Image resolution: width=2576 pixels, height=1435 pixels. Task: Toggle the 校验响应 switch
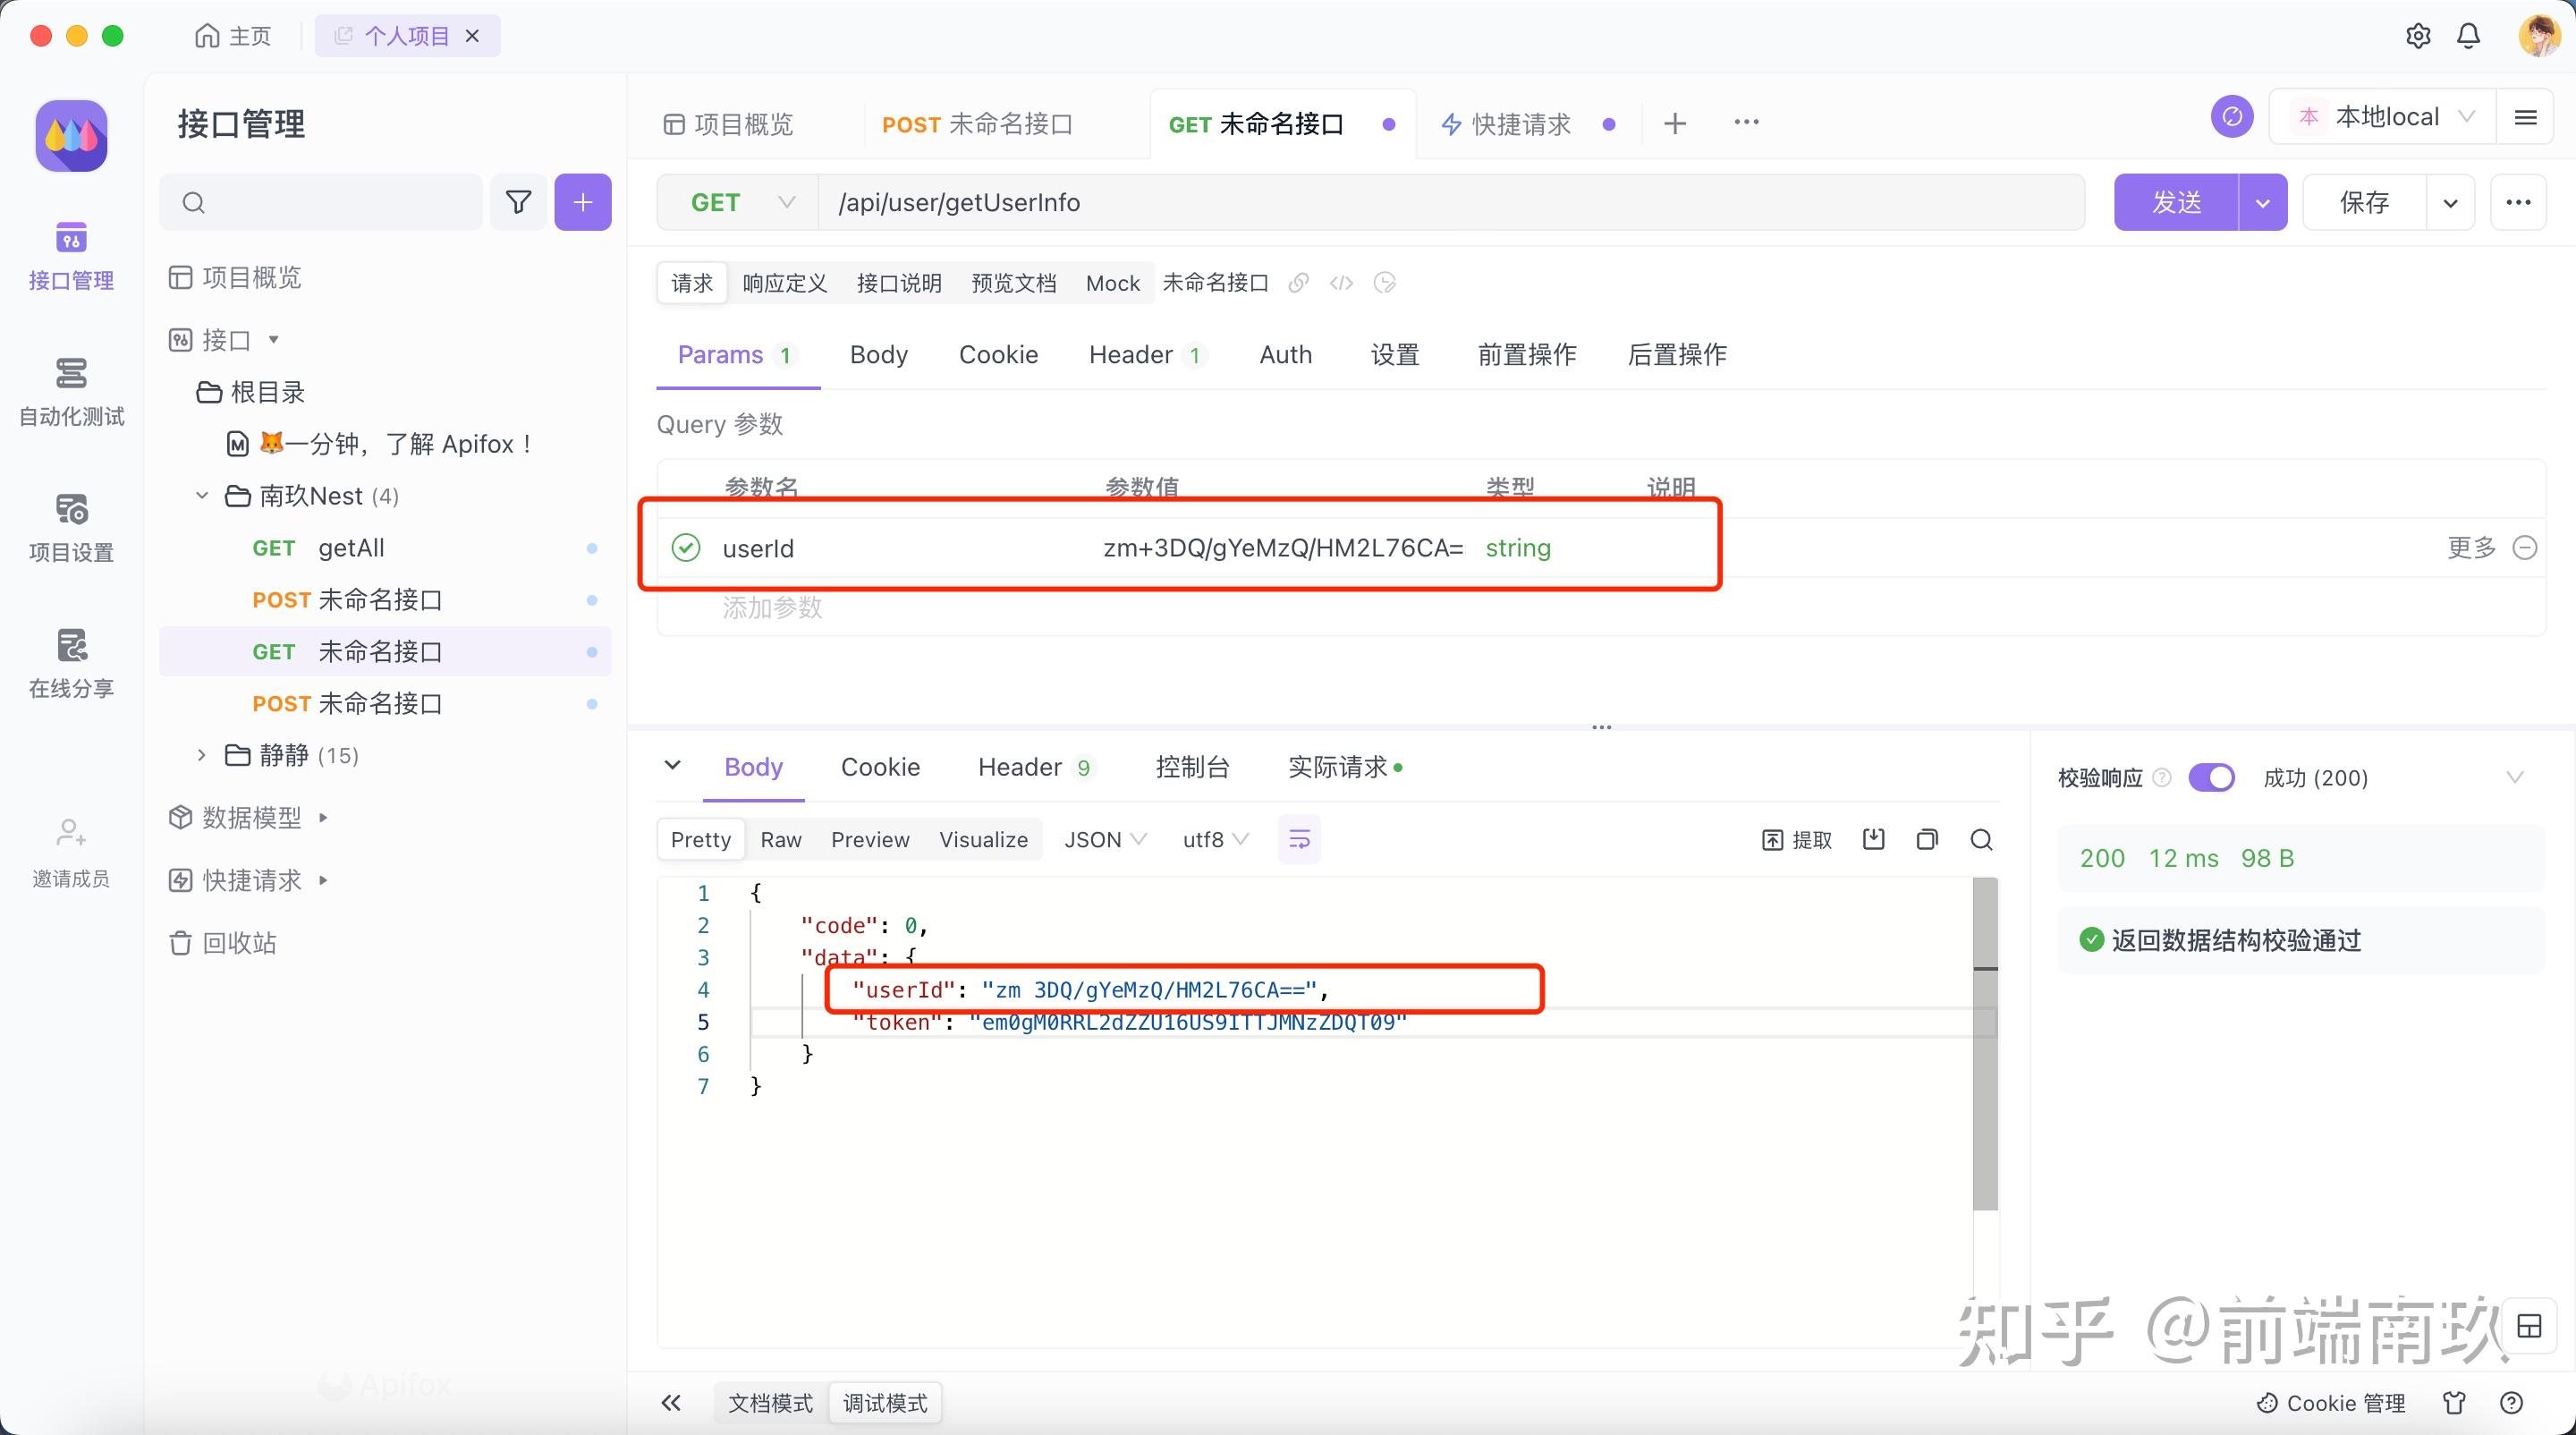click(2211, 777)
